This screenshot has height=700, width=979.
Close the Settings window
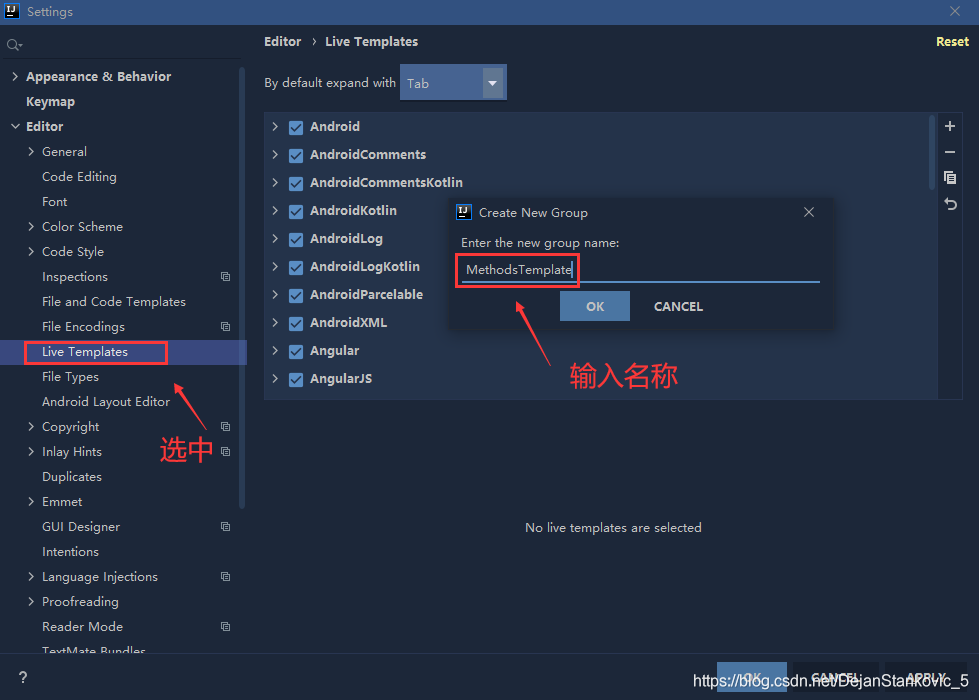[955, 11]
